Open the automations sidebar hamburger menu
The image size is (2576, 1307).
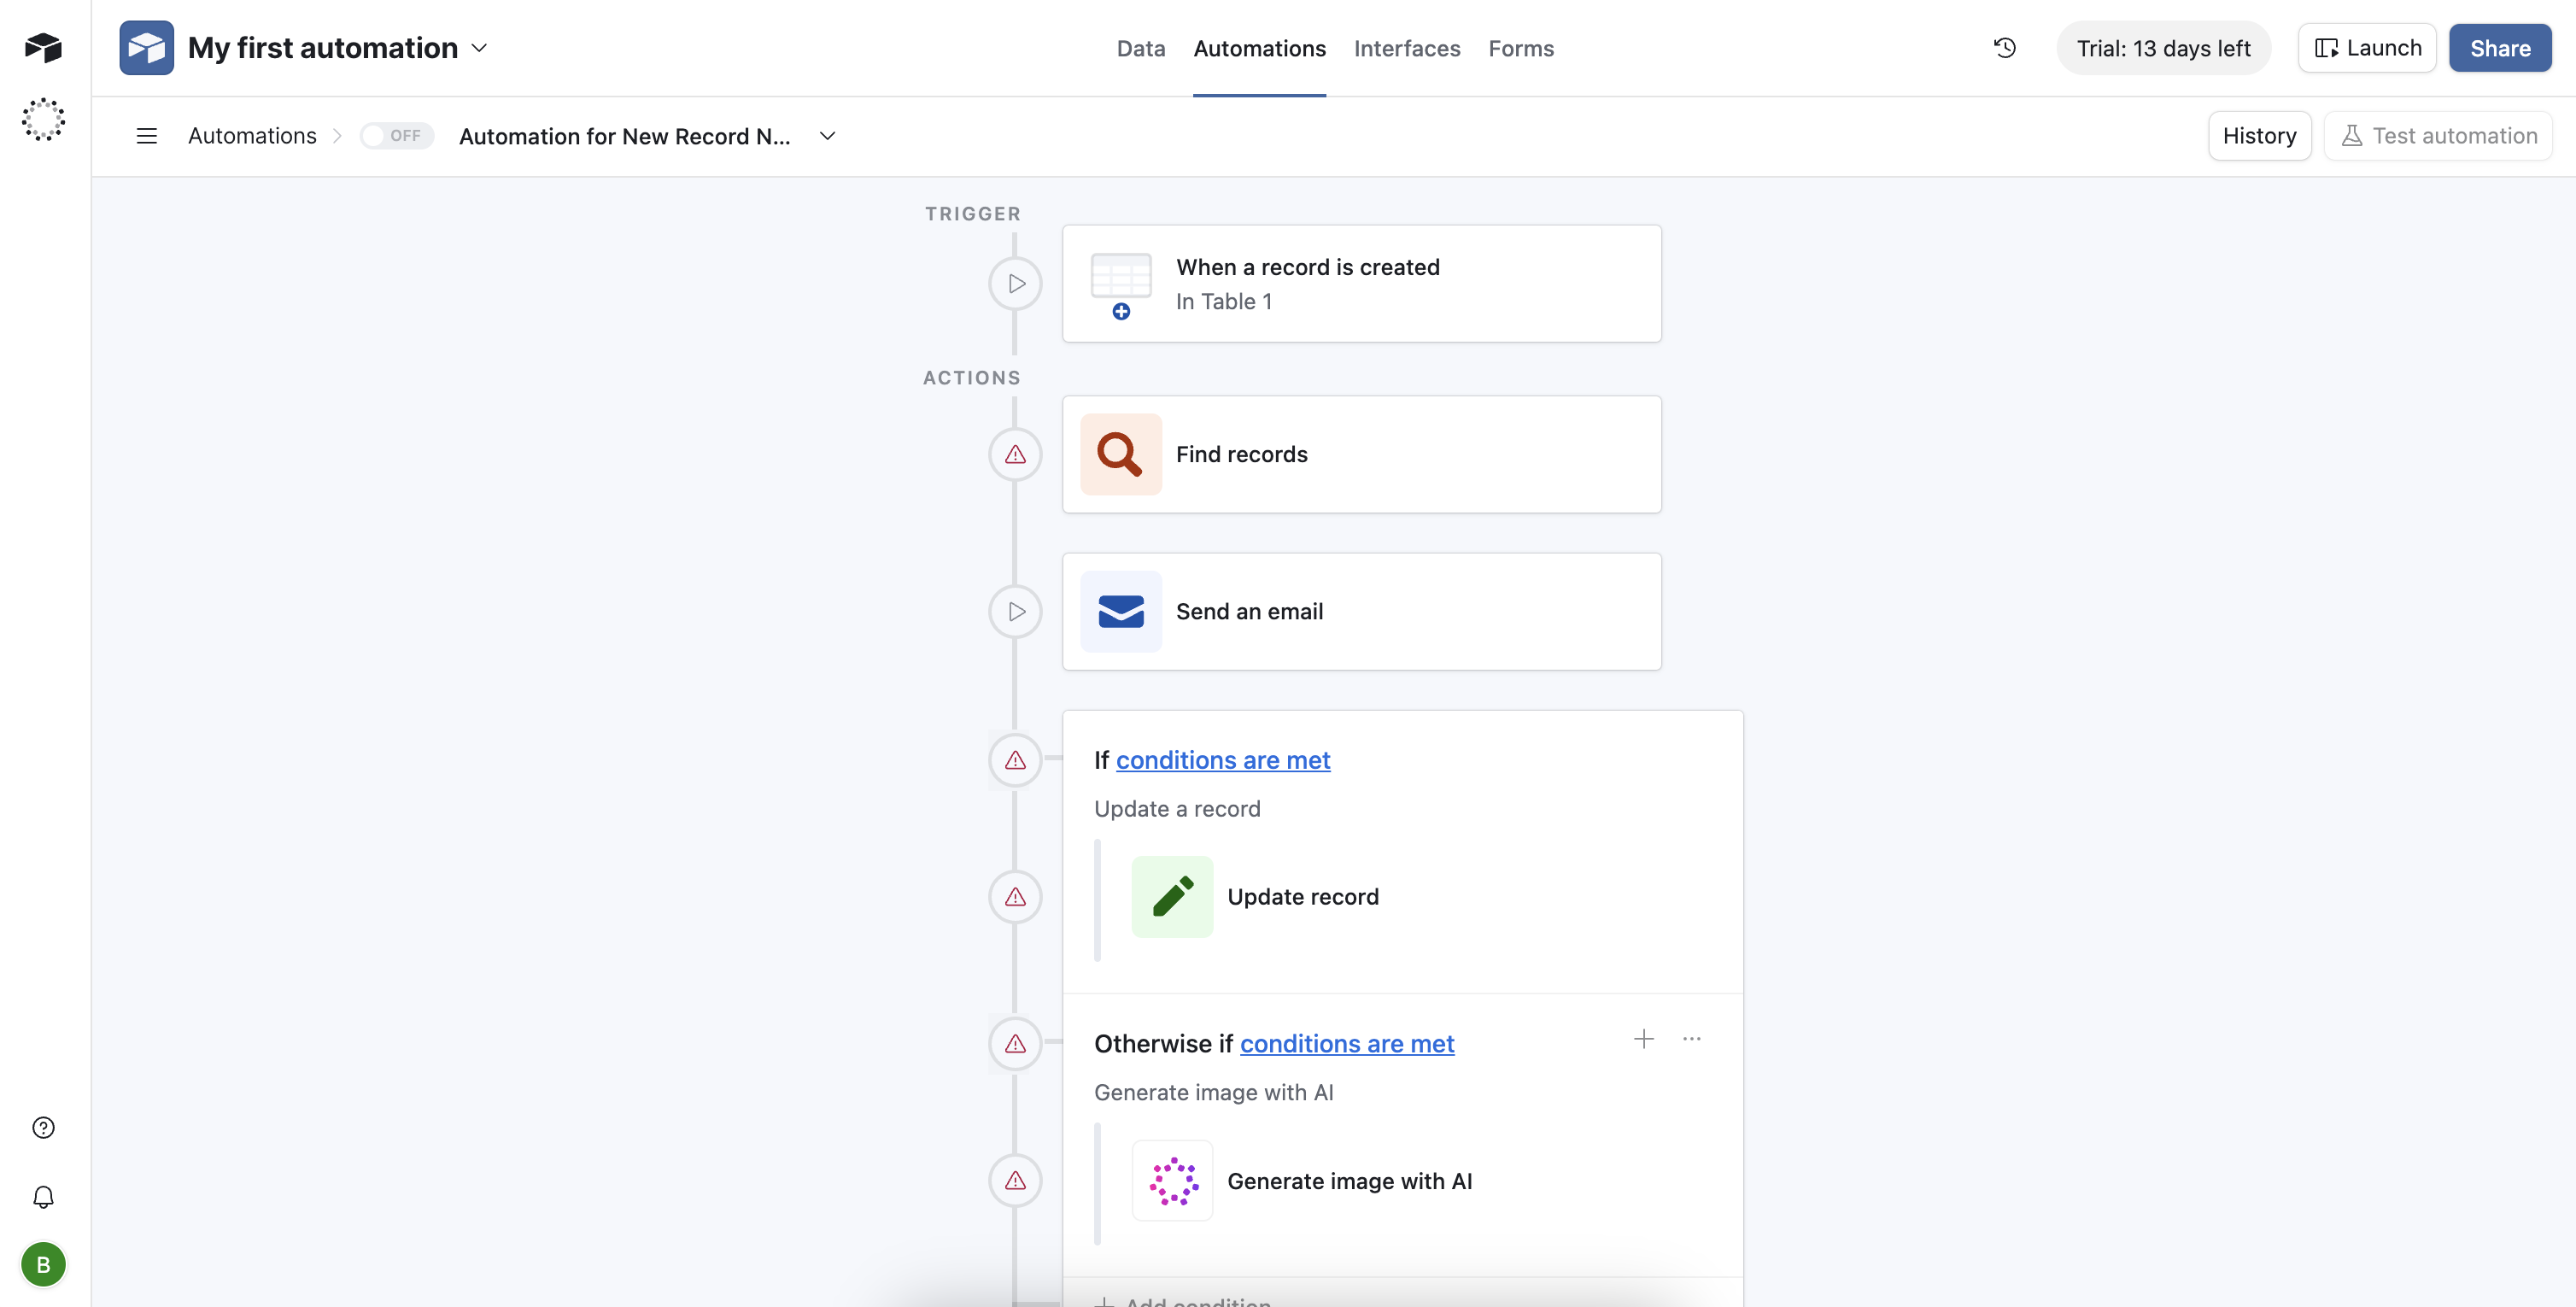[146, 135]
